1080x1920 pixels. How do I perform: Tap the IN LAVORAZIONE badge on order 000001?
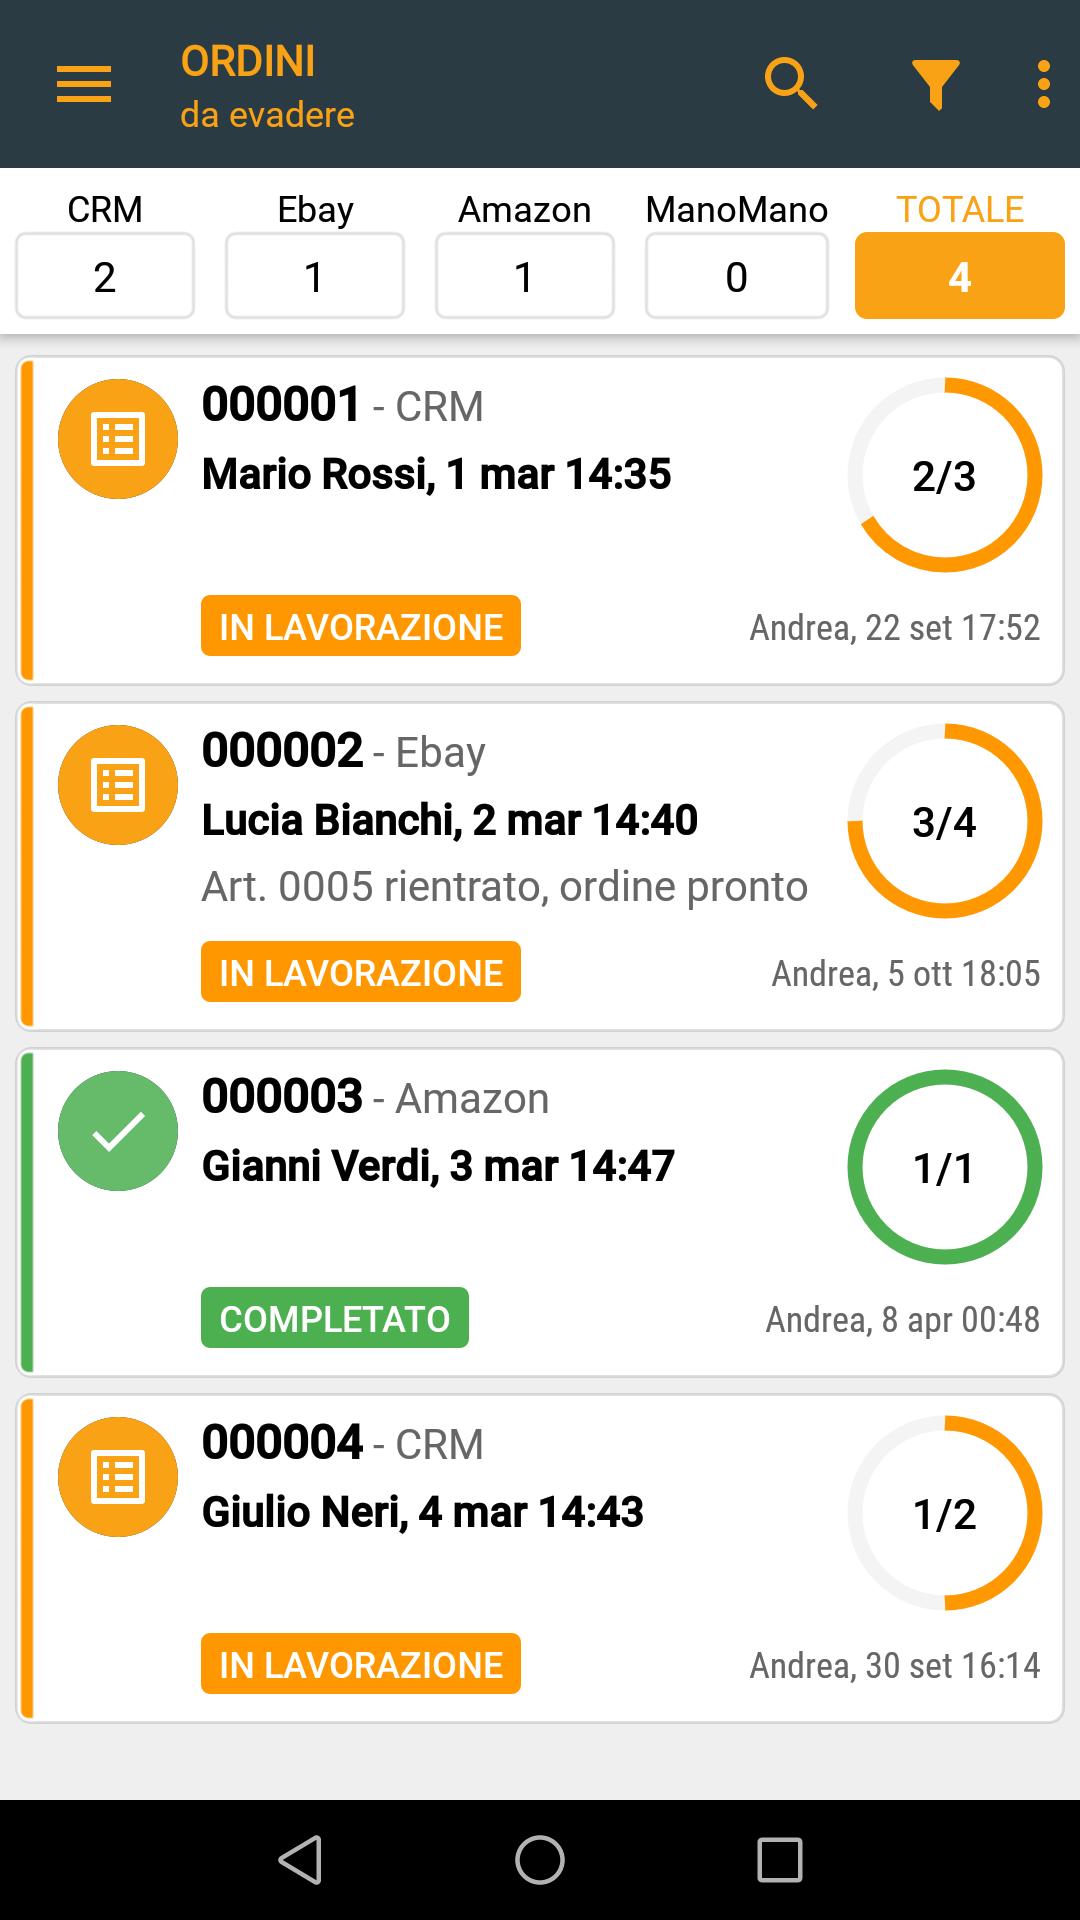pyautogui.click(x=361, y=626)
